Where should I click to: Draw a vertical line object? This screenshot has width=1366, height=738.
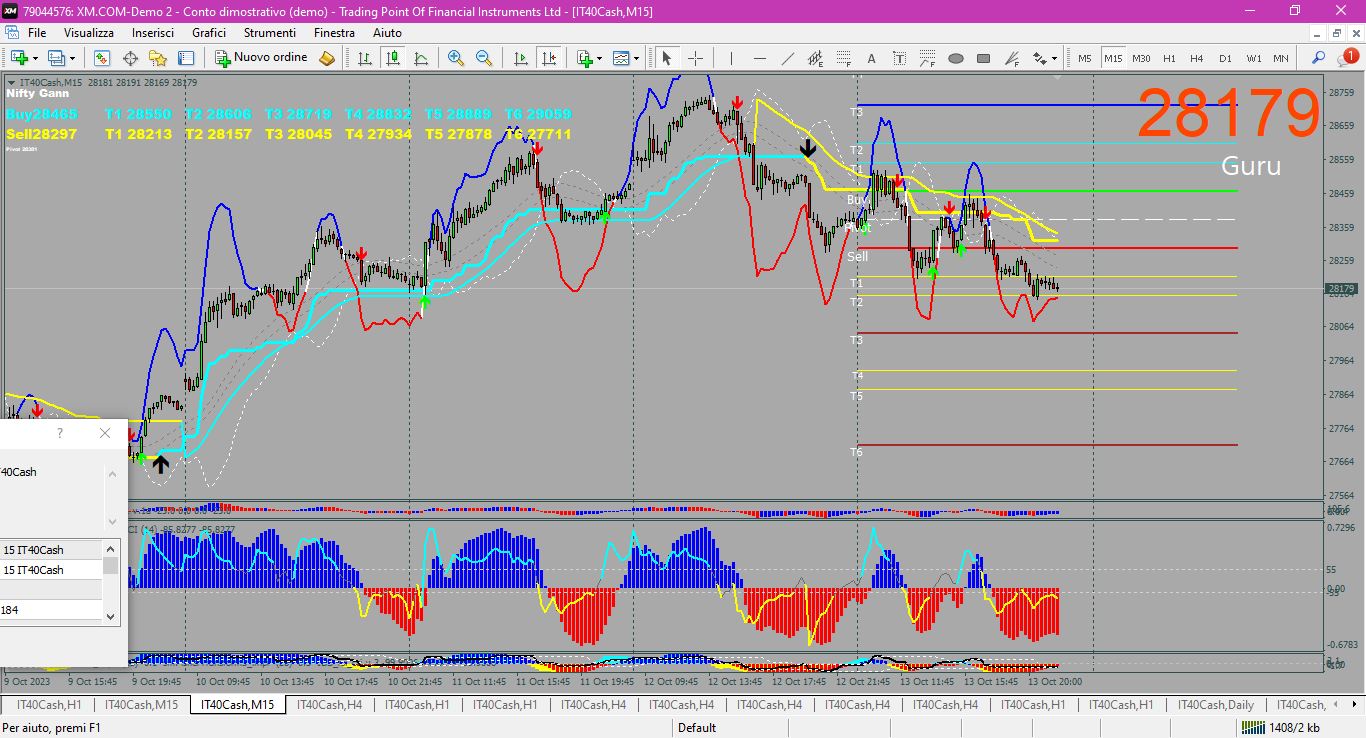(x=731, y=58)
